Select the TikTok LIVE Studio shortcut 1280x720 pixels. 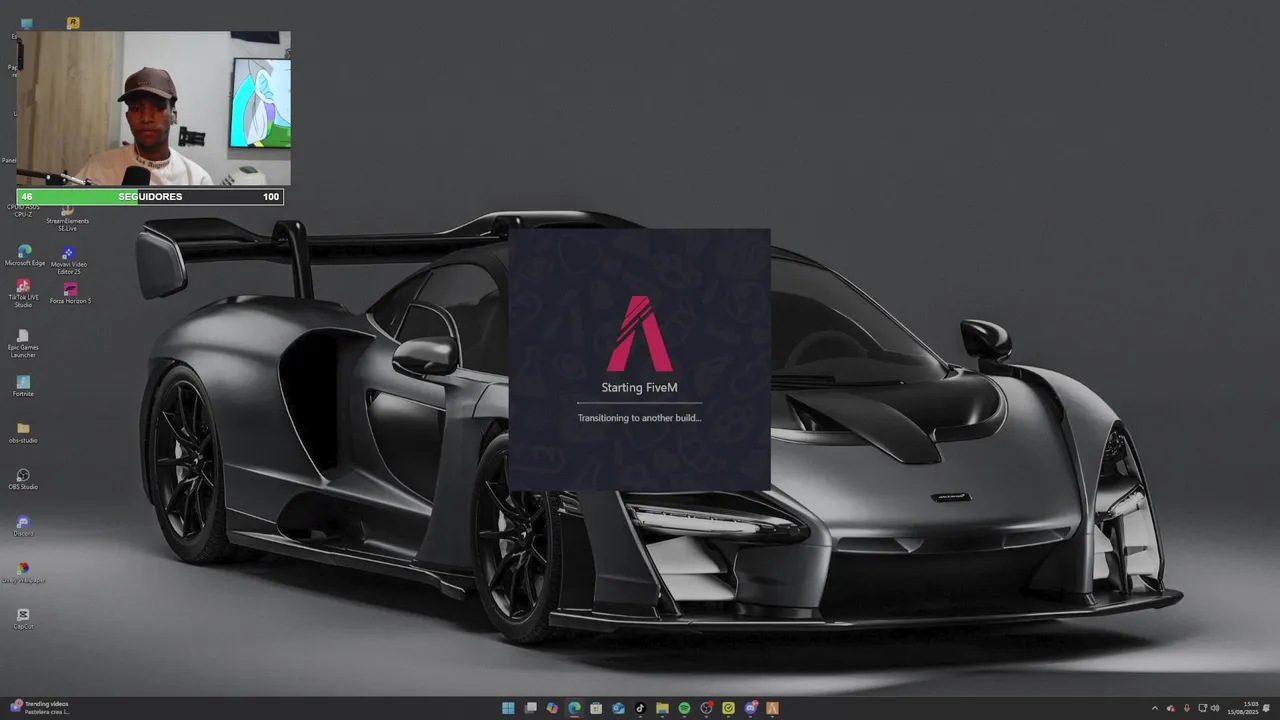23,293
